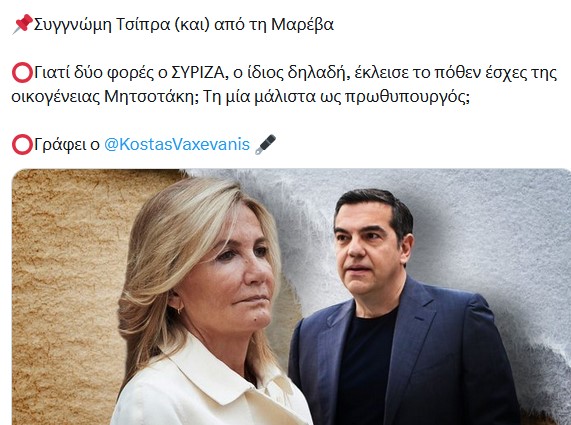Click the fountain pen emoji icon
Screen dimensions: 571x425
[265, 145]
